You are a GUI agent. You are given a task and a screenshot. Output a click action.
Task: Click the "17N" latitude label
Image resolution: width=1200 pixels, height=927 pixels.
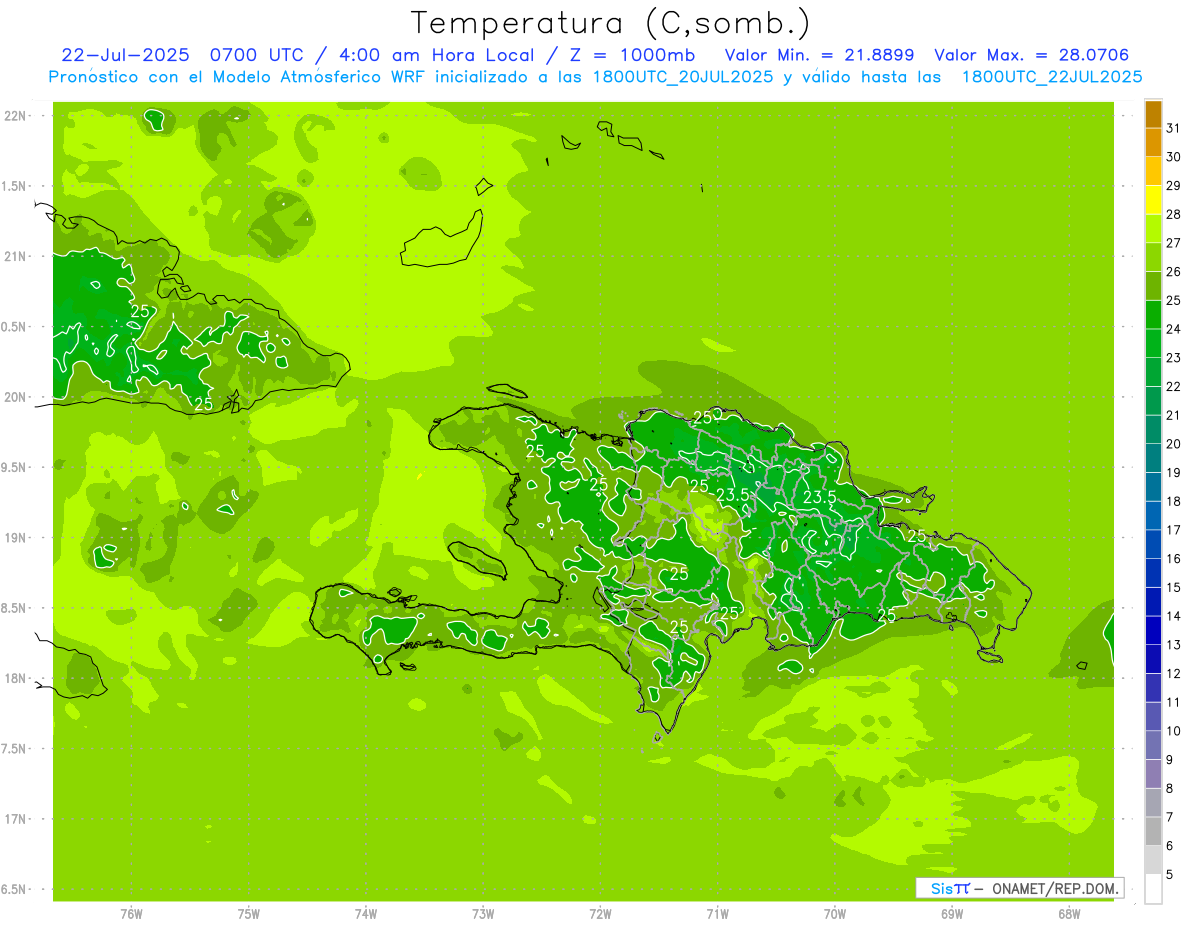tap(15, 819)
